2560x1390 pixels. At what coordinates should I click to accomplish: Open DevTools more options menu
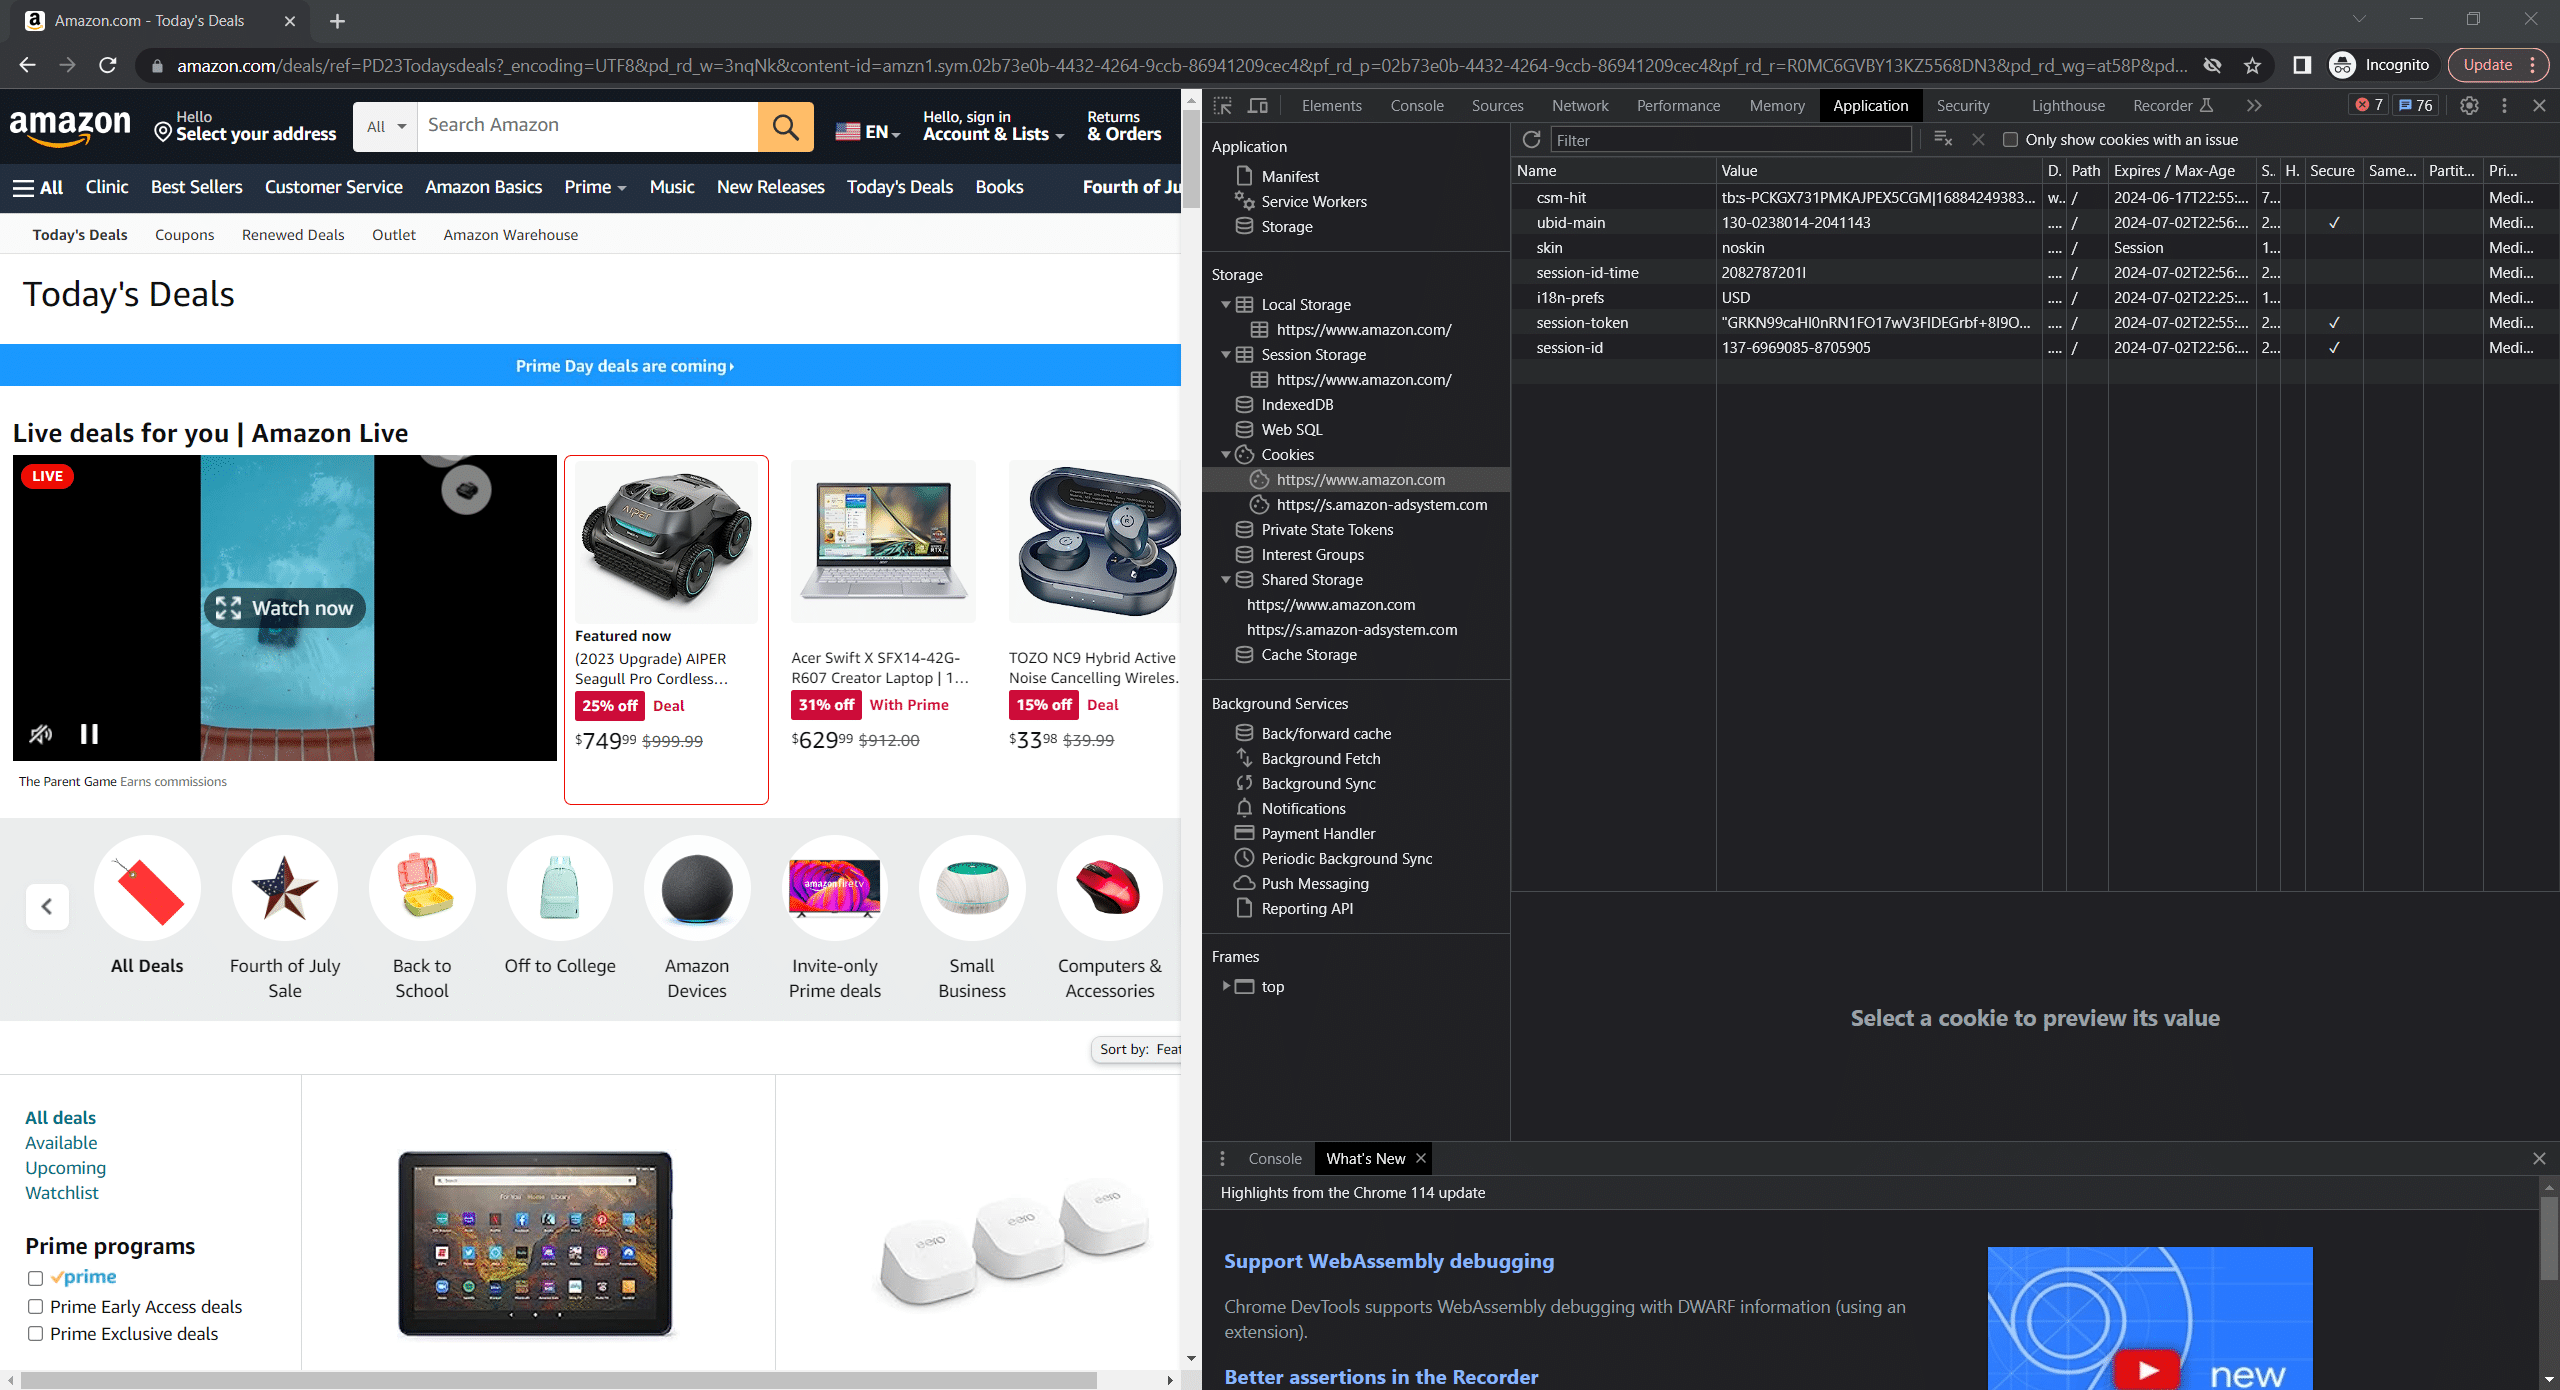coord(2504,105)
